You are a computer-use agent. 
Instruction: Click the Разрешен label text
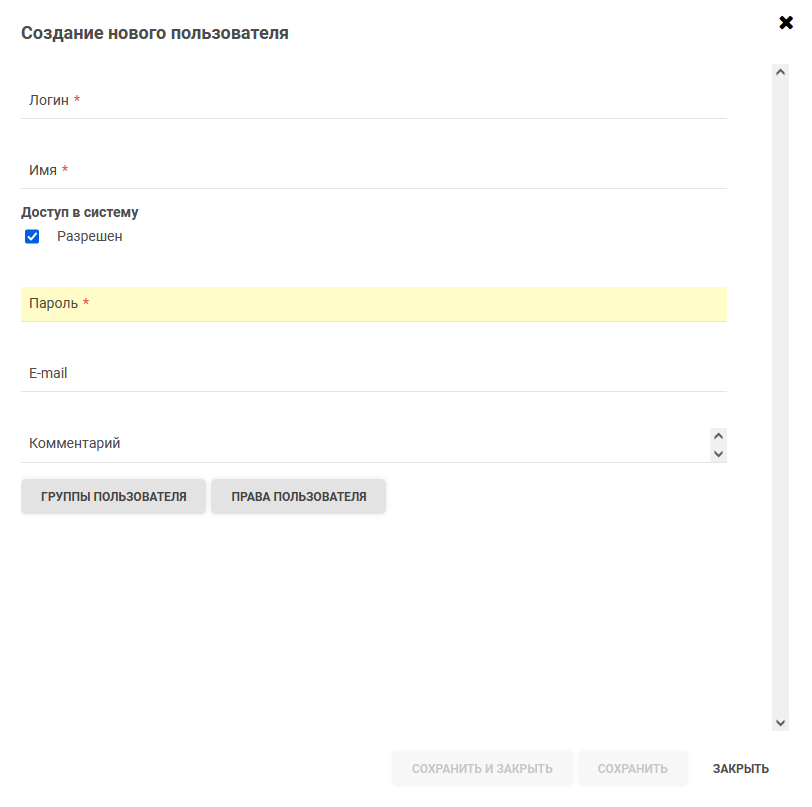89,237
